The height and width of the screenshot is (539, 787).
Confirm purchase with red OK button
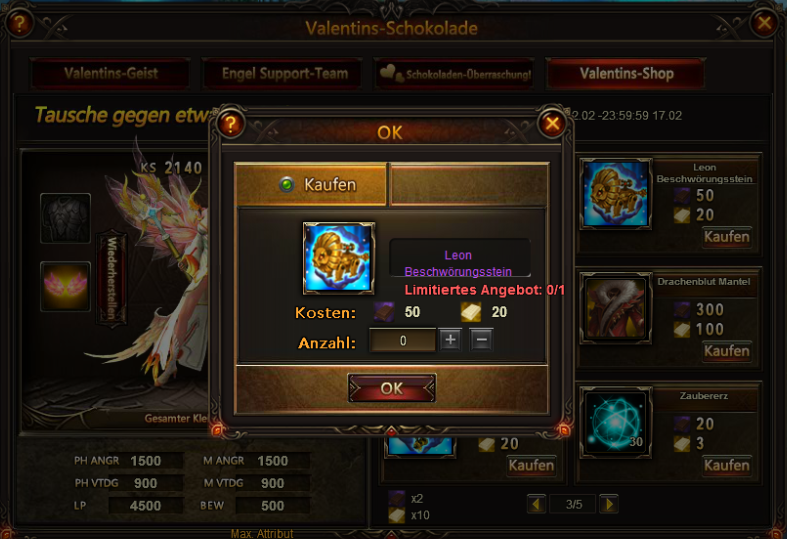click(x=391, y=388)
